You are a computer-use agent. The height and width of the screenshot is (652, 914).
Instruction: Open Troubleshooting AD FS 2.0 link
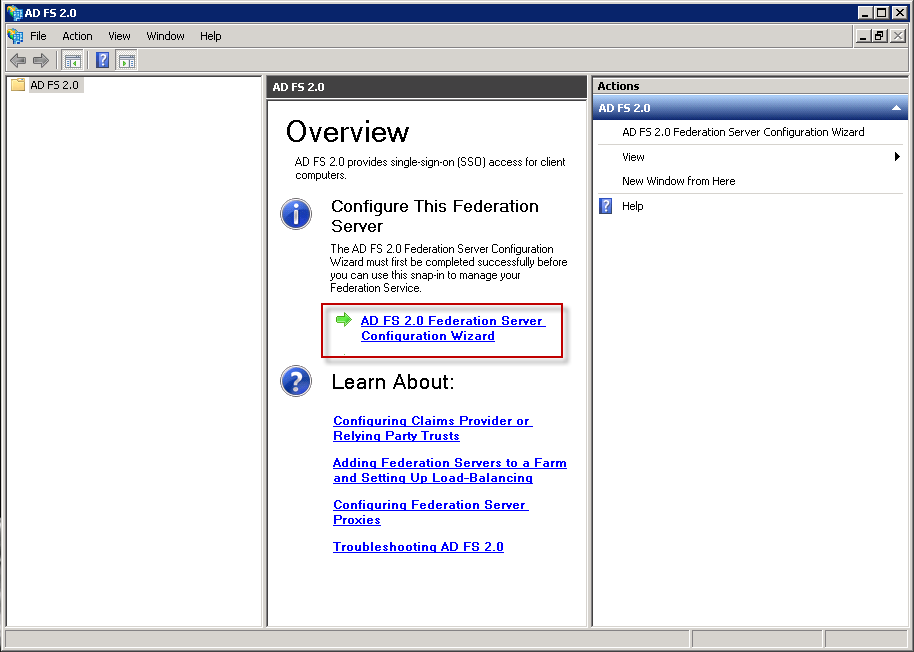418,547
